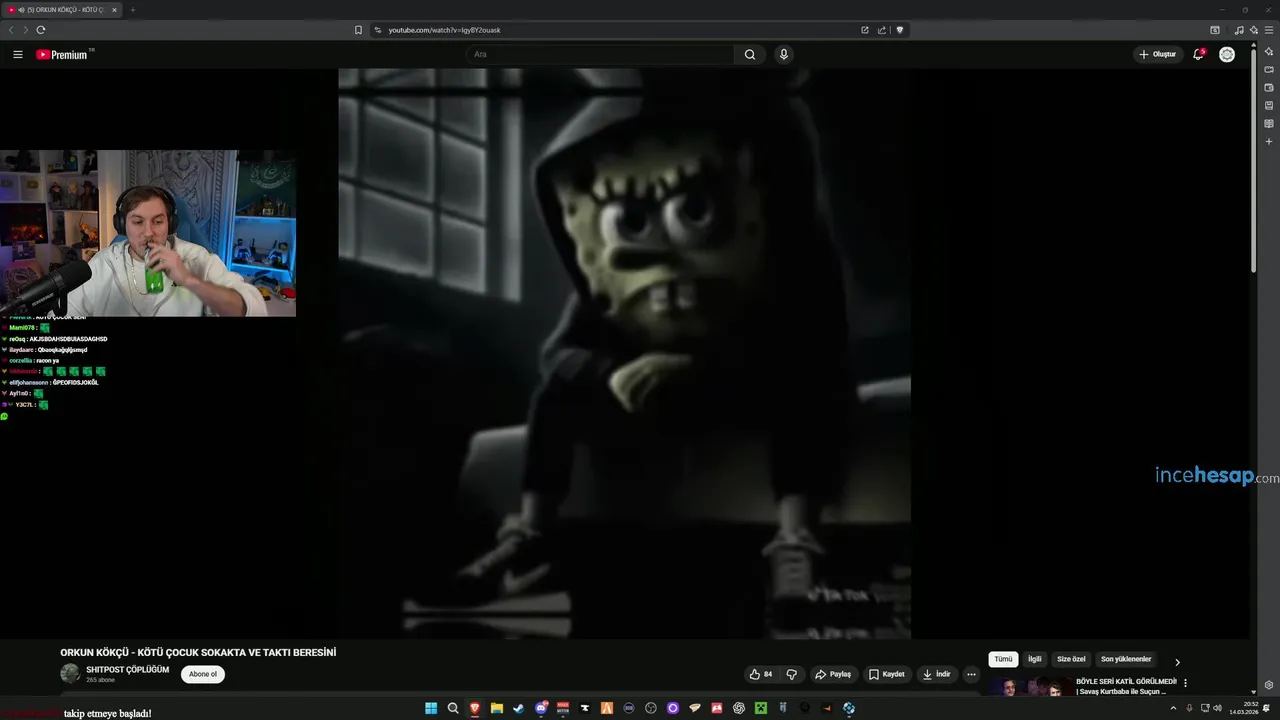Show hidden system tray icons
This screenshot has width=1280, height=720.
click(1173, 708)
